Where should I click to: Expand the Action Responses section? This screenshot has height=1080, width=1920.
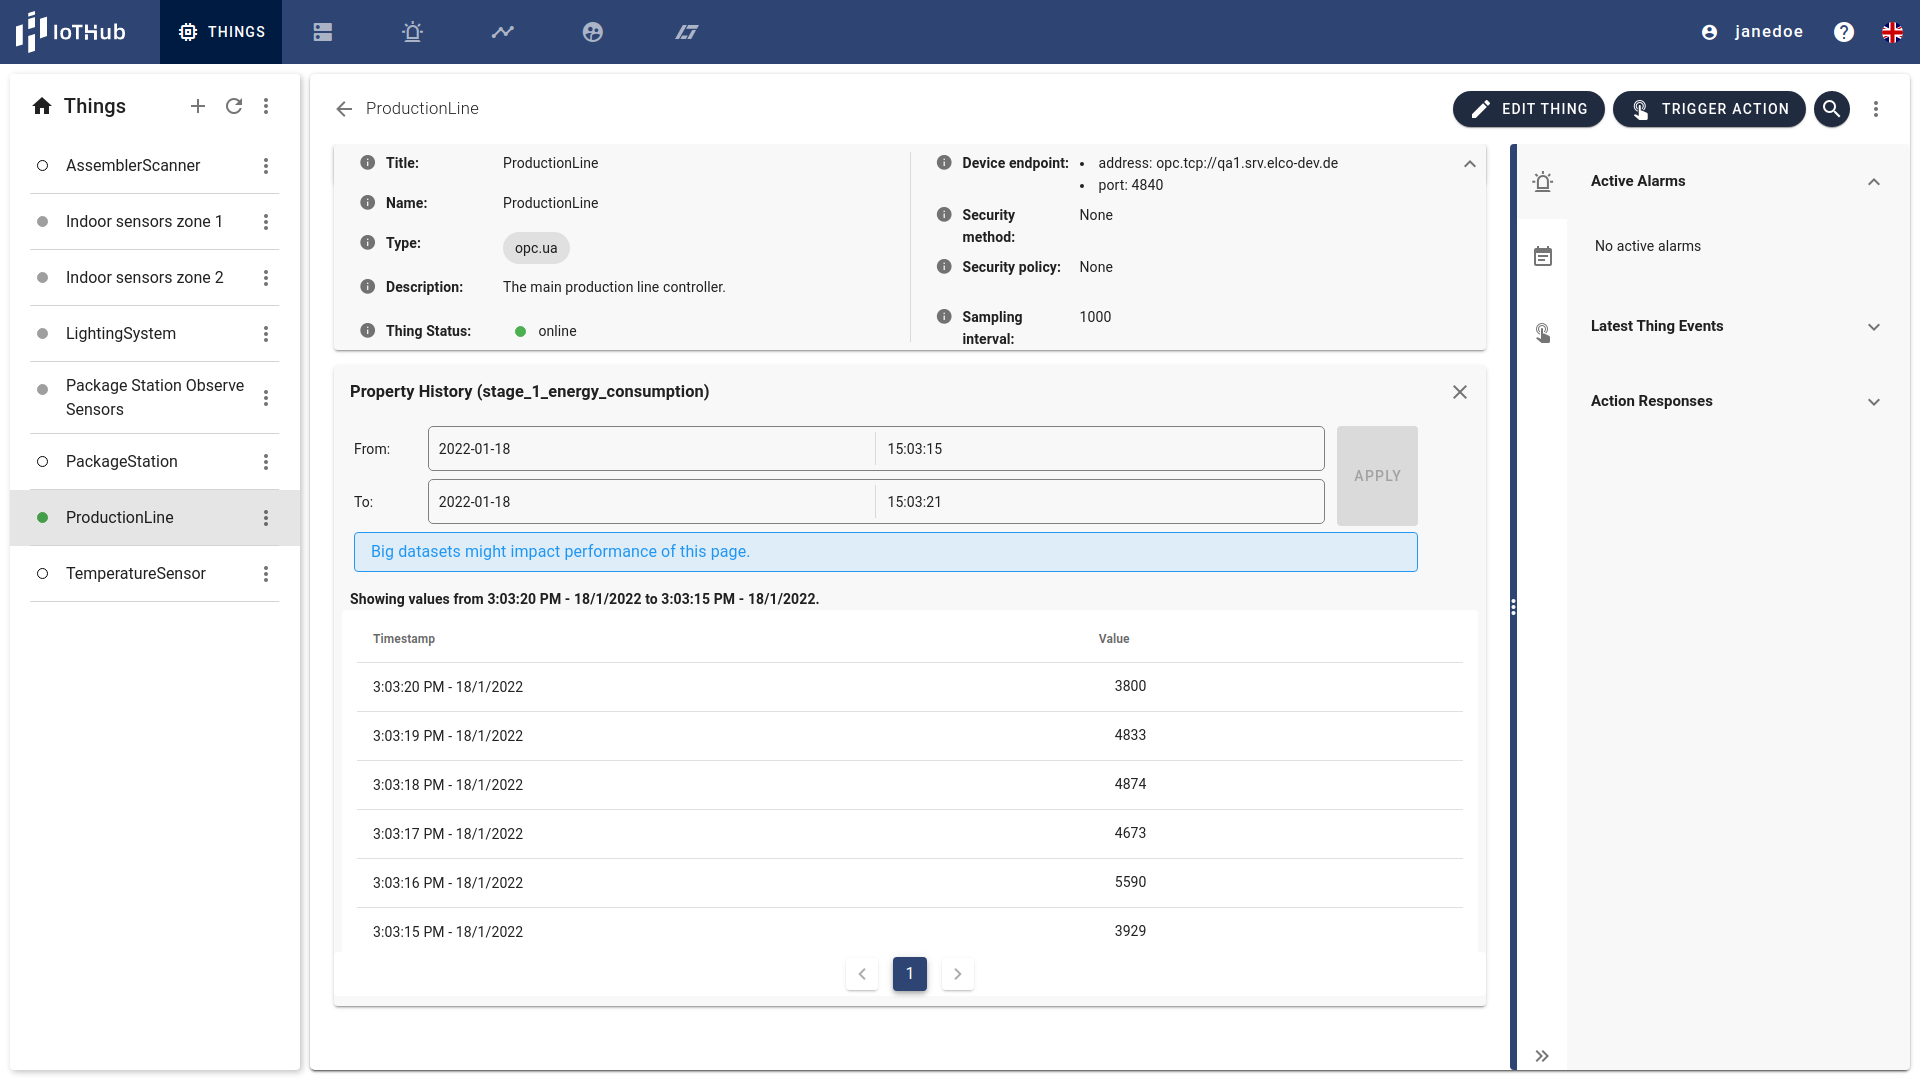[1874, 402]
